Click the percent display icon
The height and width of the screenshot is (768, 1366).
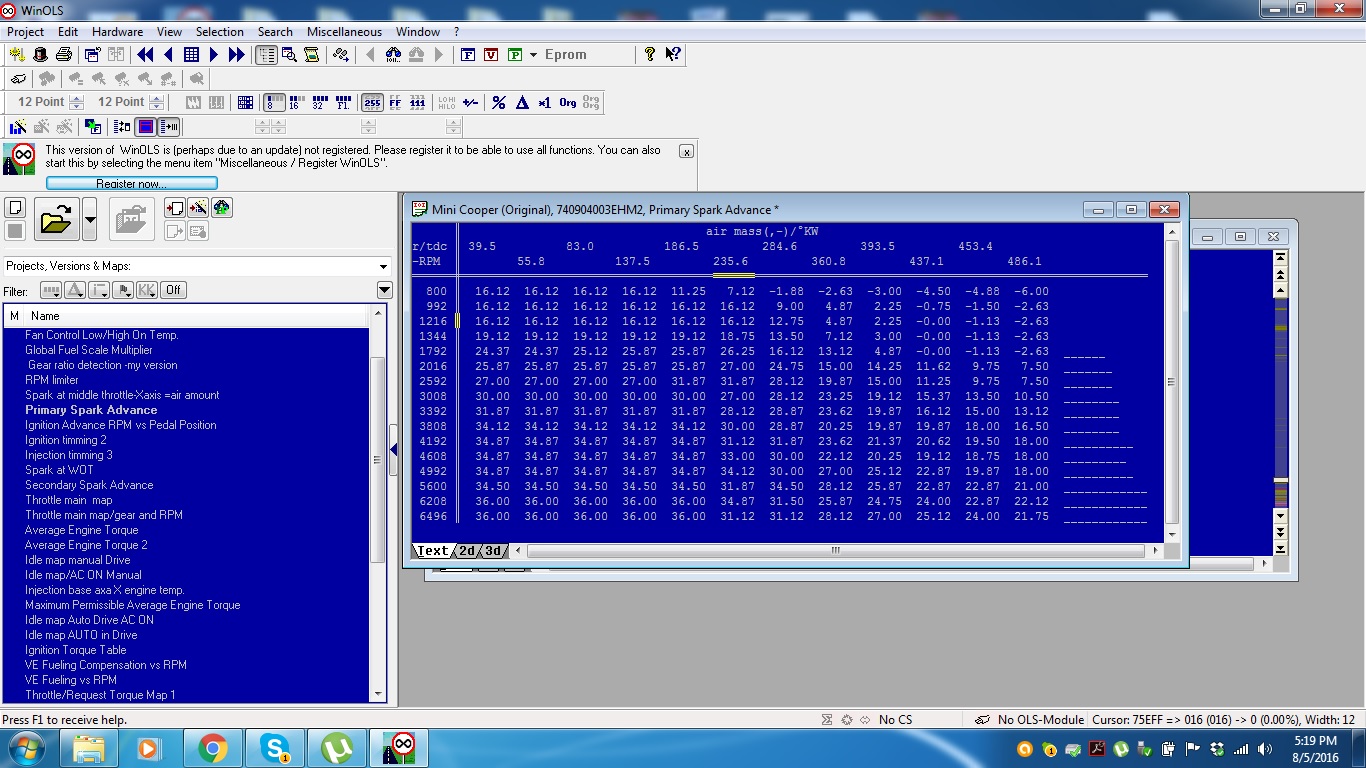498,102
